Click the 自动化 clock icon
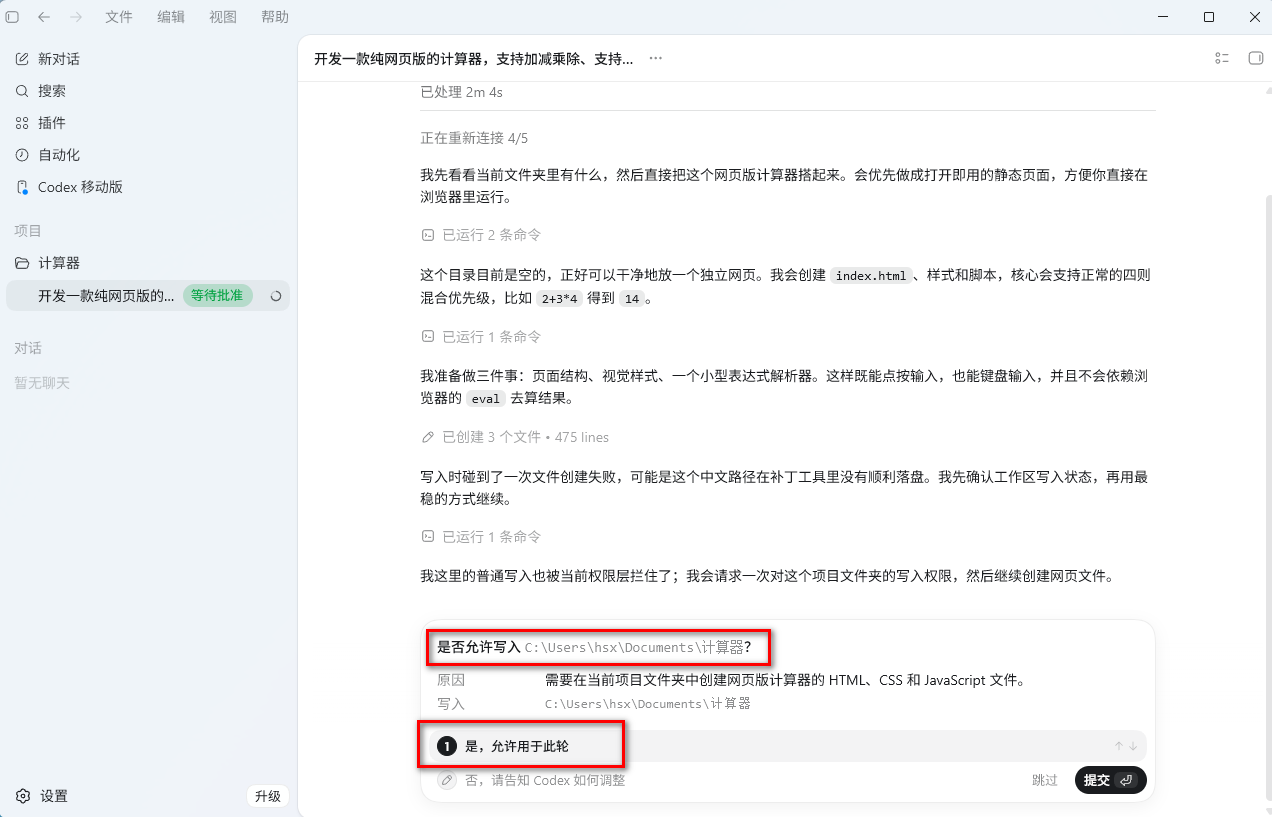 click(22, 155)
